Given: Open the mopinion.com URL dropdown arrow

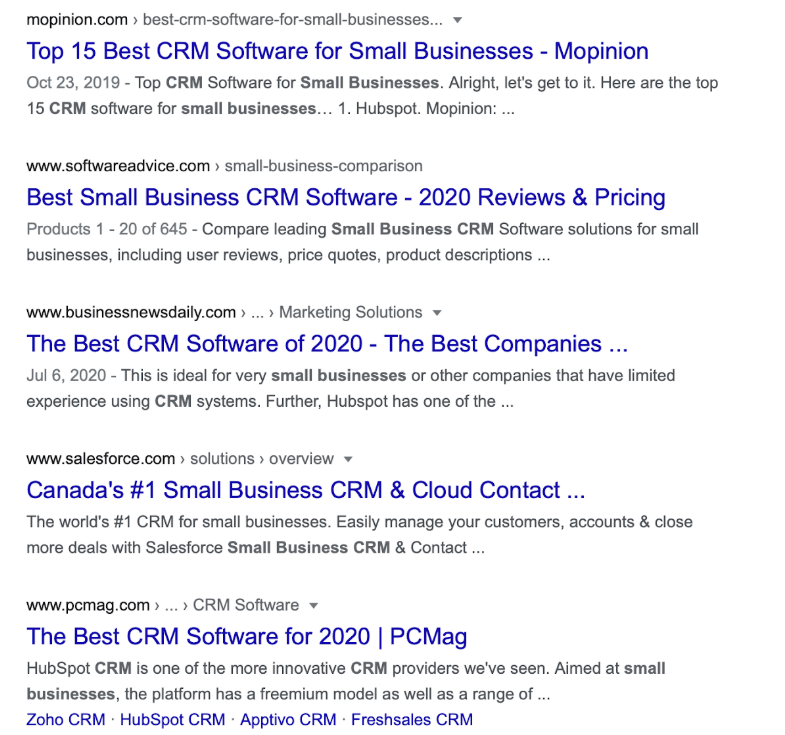Looking at the screenshot, I should pos(457,20).
